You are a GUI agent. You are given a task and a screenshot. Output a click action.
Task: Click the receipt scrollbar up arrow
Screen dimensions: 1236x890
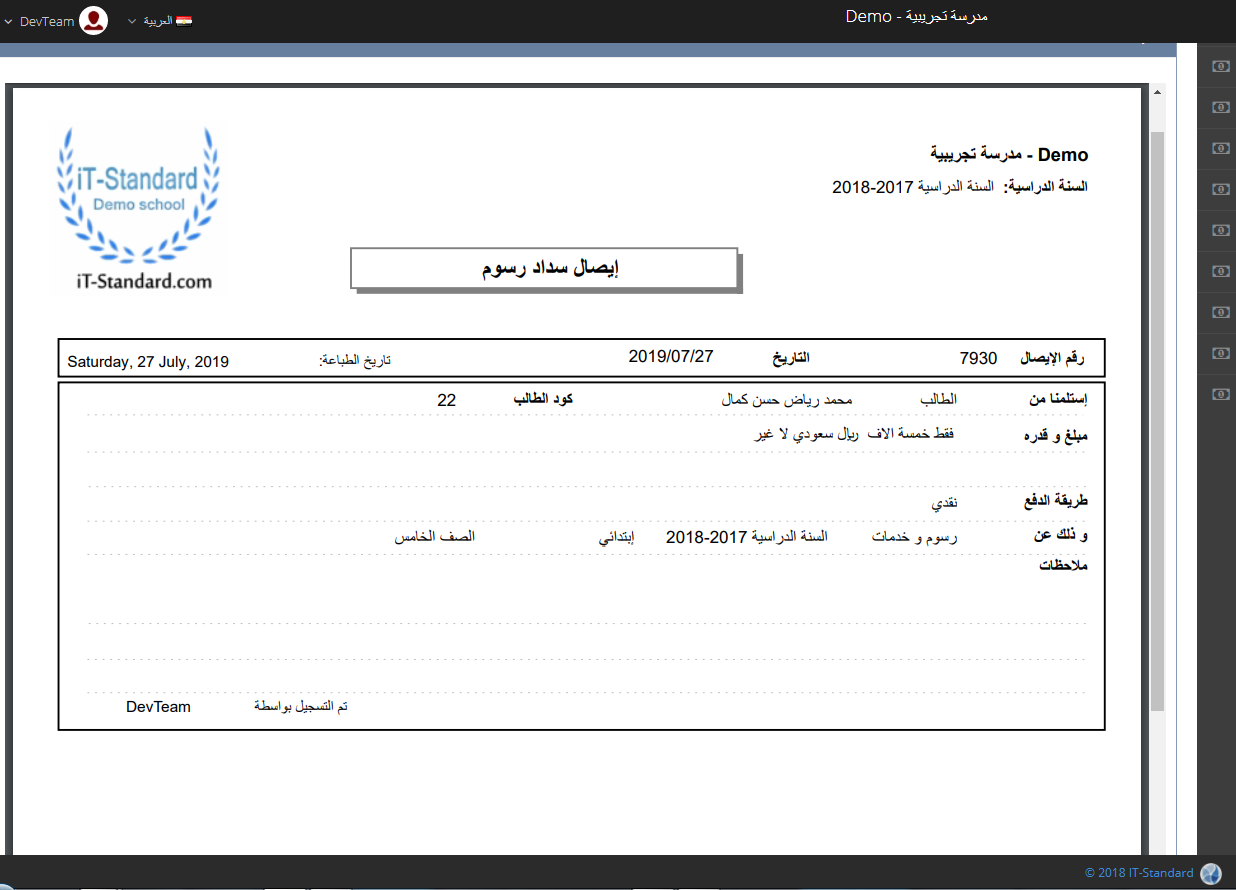[x=1158, y=92]
